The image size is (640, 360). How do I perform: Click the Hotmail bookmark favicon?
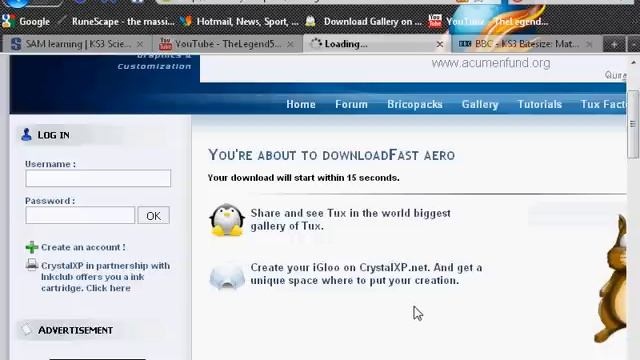click(186, 21)
